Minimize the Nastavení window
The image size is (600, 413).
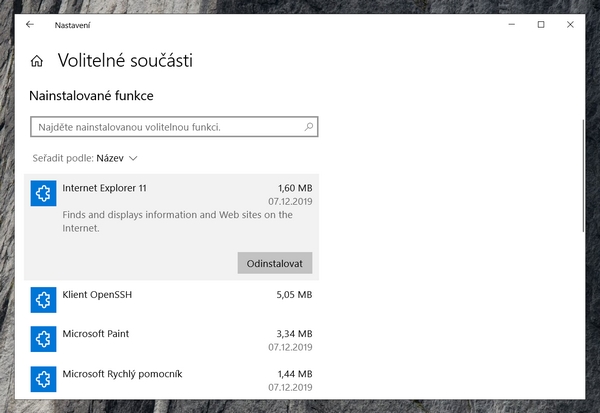tap(512, 24)
